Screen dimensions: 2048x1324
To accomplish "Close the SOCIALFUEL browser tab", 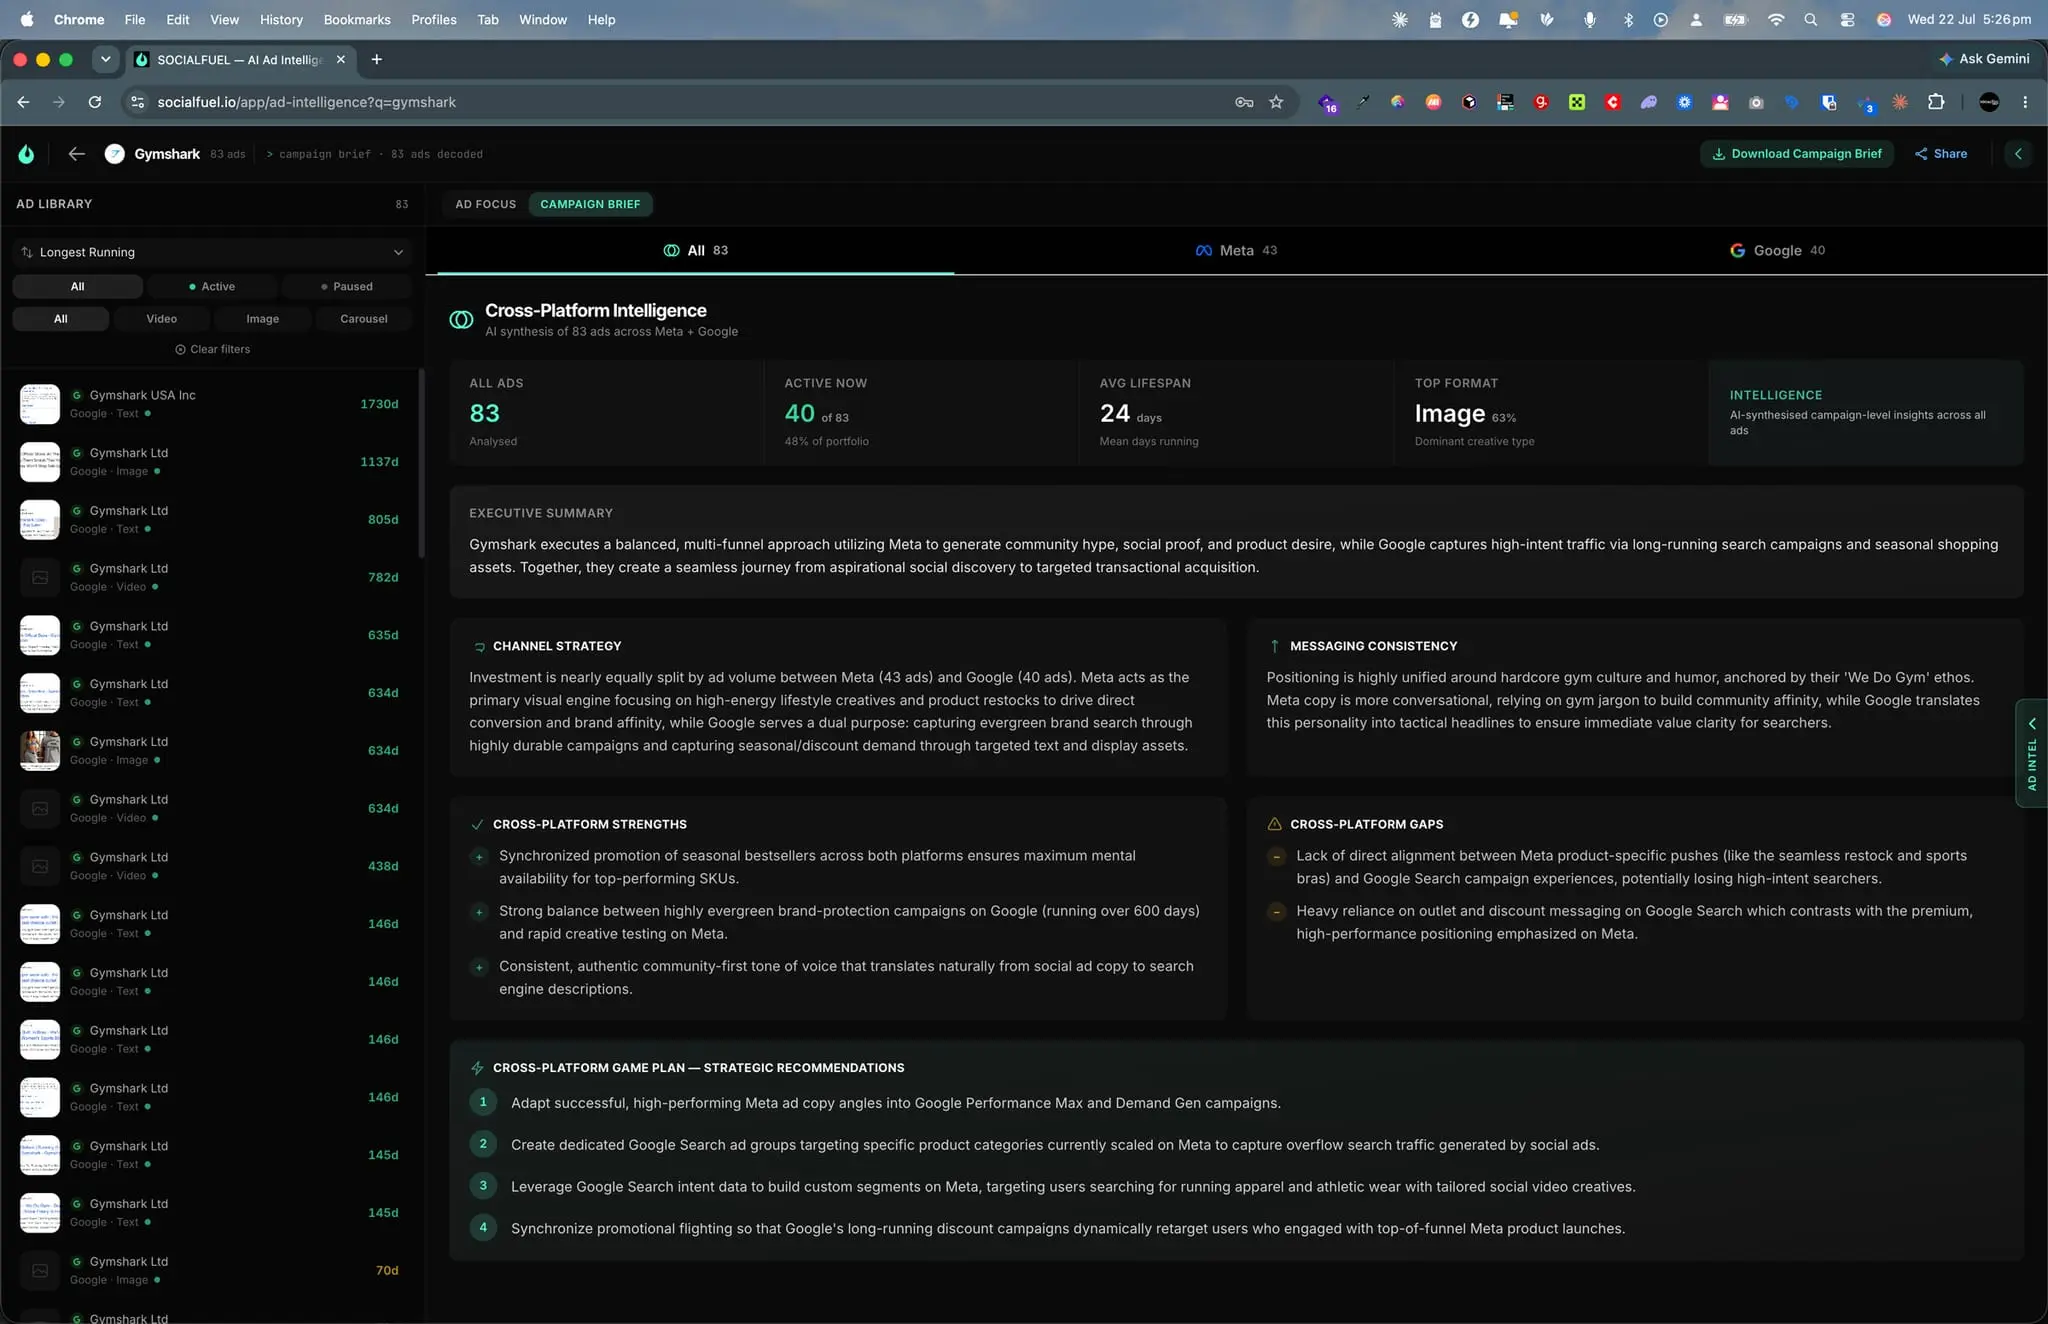I will tap(341, 59).
